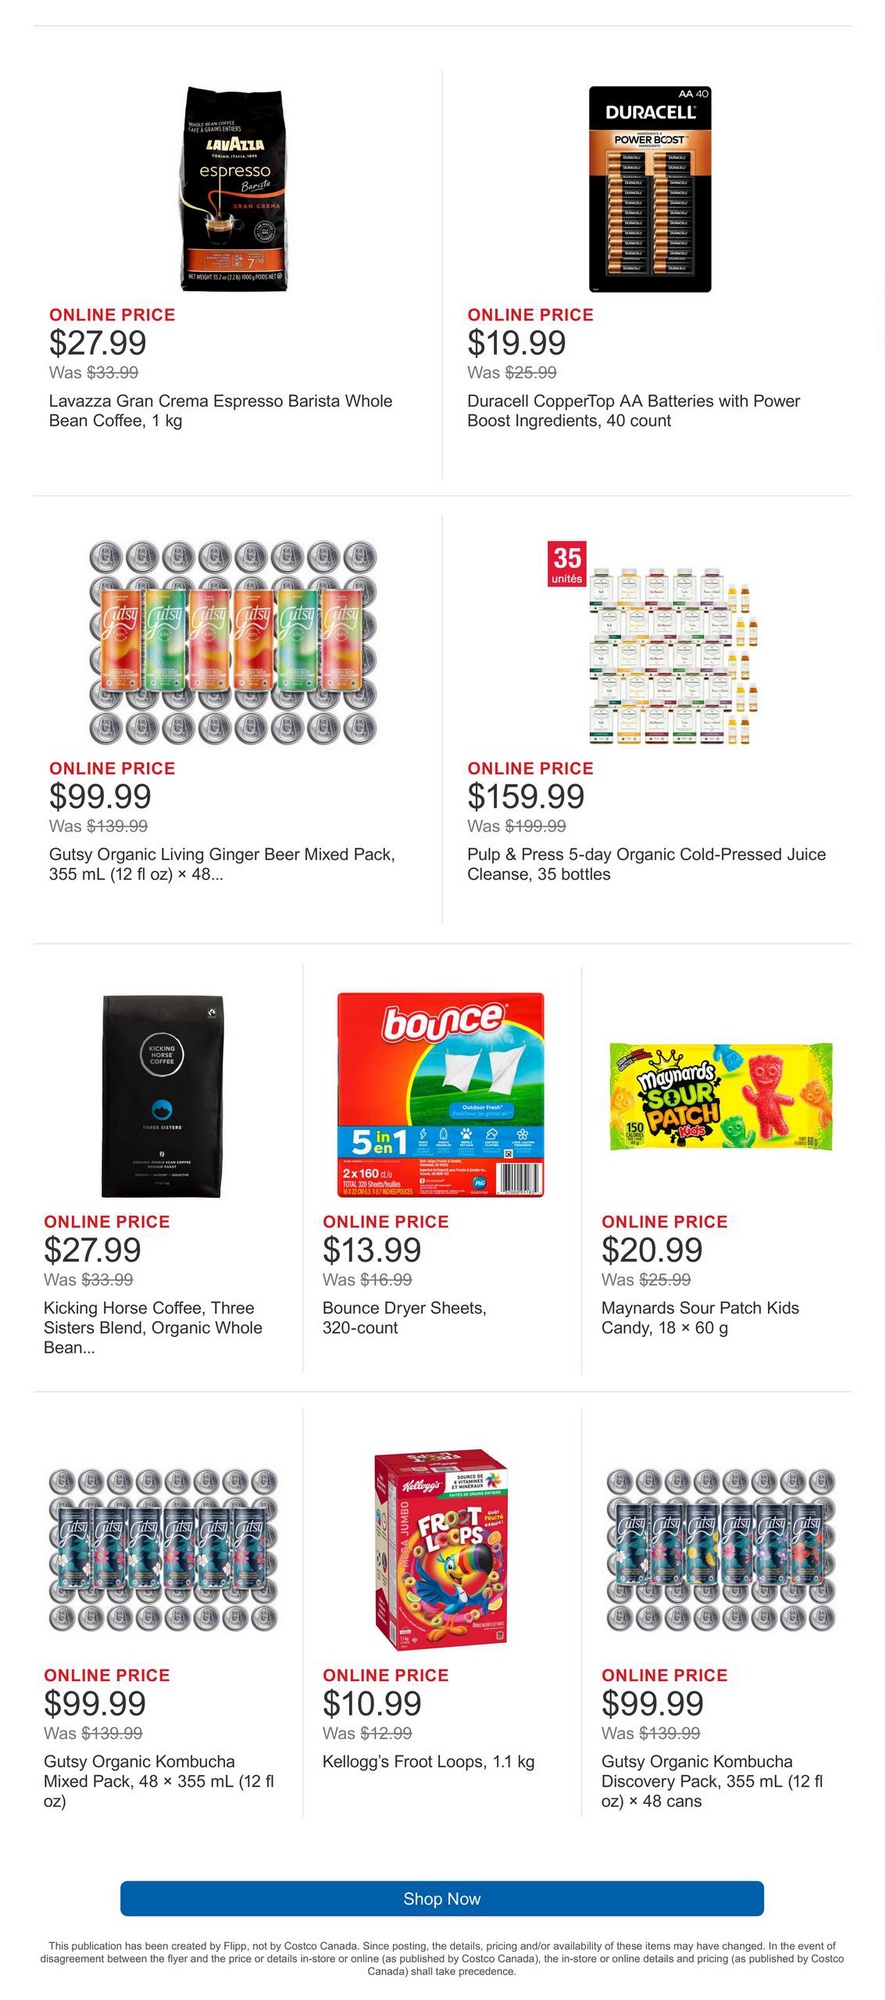The image size is (885, 2000).
Task: Click the Gutsy Kombucha Discovery Pack image
Action: [x=720, y=1549]
